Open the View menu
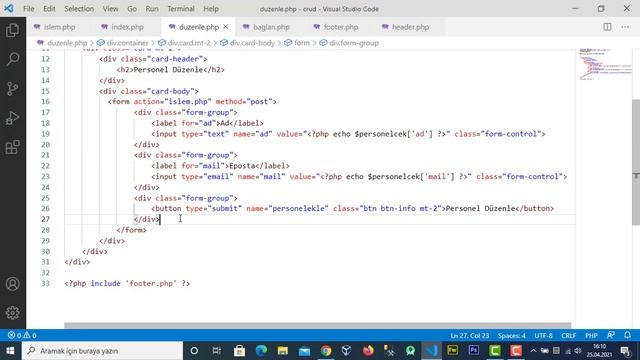640x360 pixels. [x=111, y=9]
